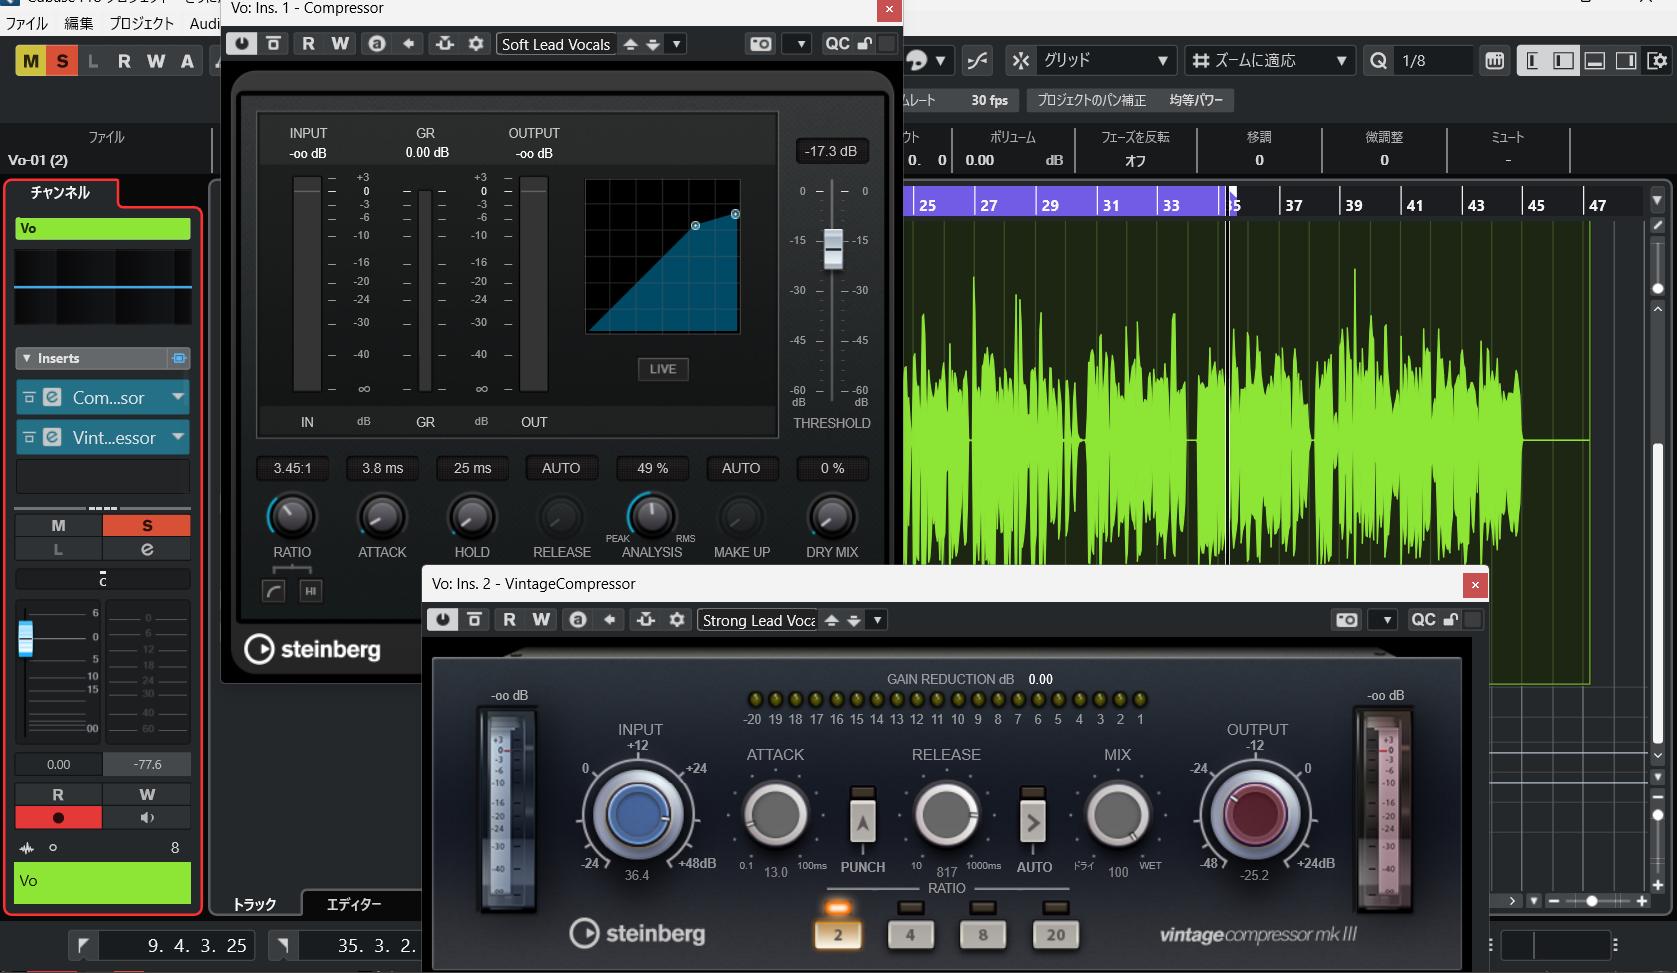Bypass VintageCompressor with power icon

(x=442, y=620)
